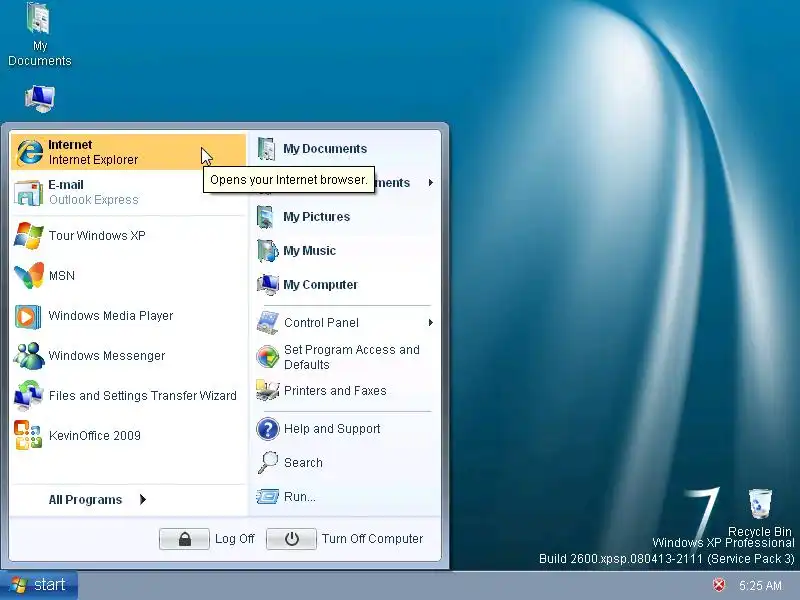Start Windows Media Player icon

[x=28, y=316]
